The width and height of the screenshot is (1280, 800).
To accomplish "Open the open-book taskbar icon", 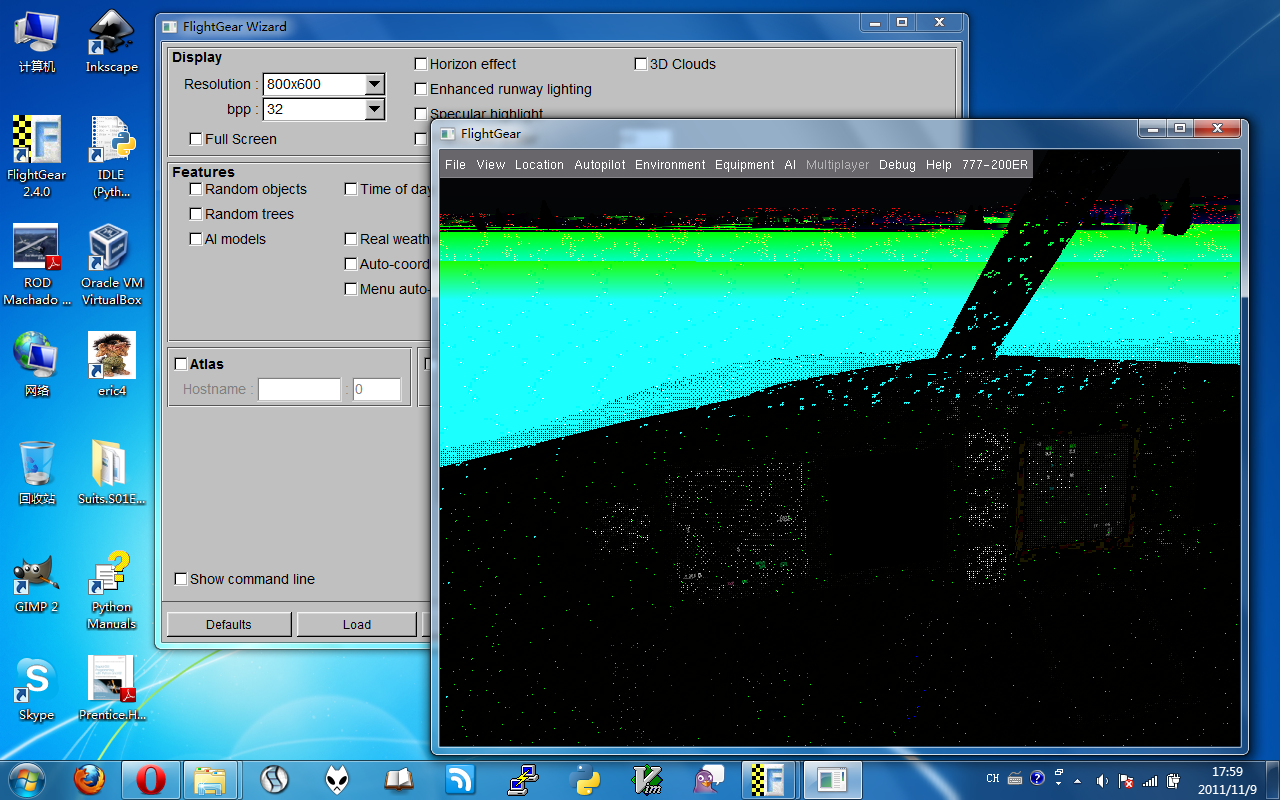I will pyautogui.click(x=398, y=779).
